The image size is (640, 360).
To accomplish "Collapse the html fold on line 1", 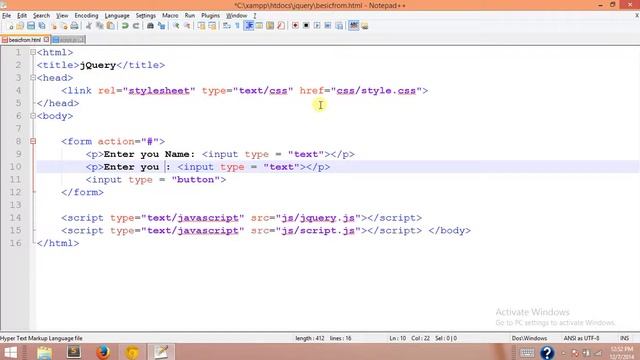I will 33,52.
